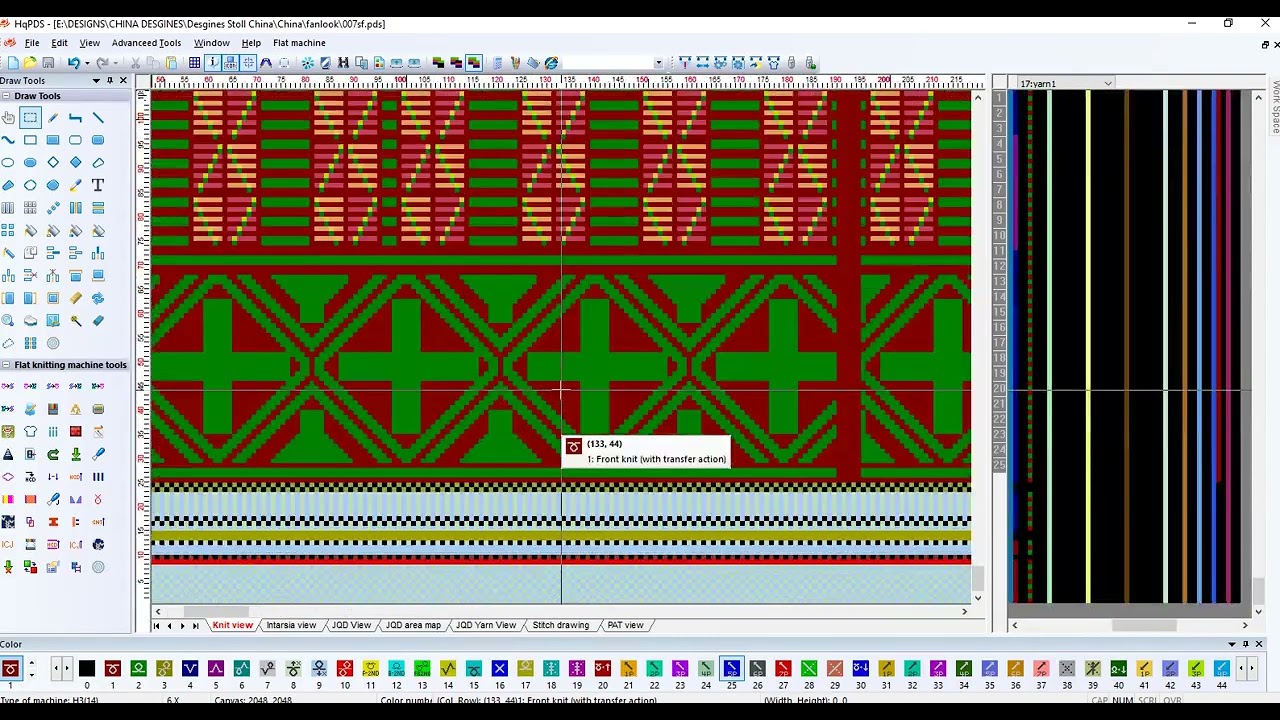Select color number 10 red swatch
The width and height of the screenshot is (1280, 720).
coord(345,668)
